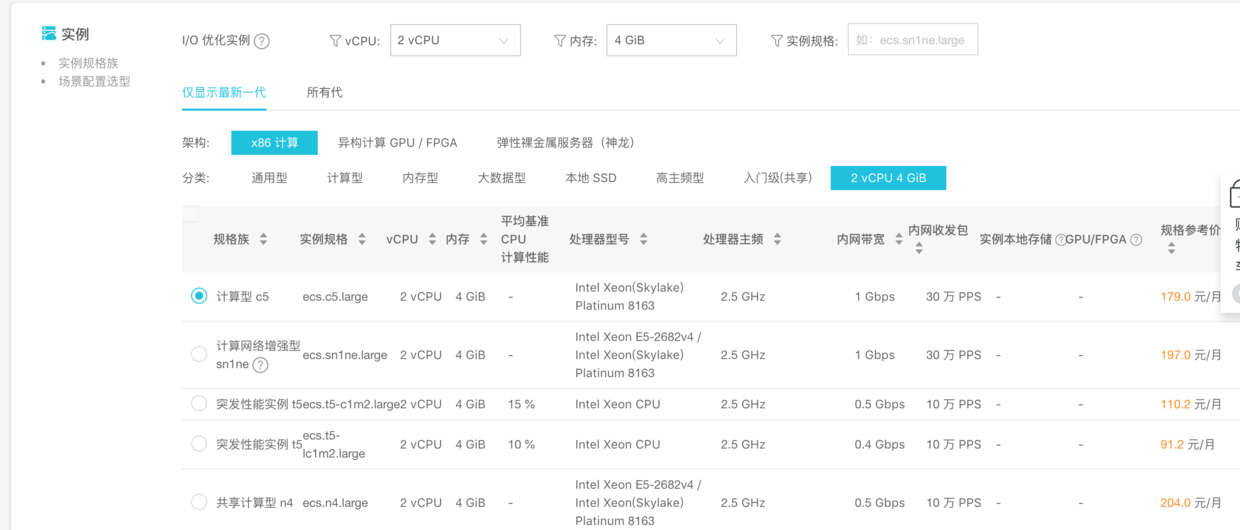Open help icon beside 实例本地存储
Image resolution: width=1240 pixels, height=530 pixels.
pos(1060,240)
